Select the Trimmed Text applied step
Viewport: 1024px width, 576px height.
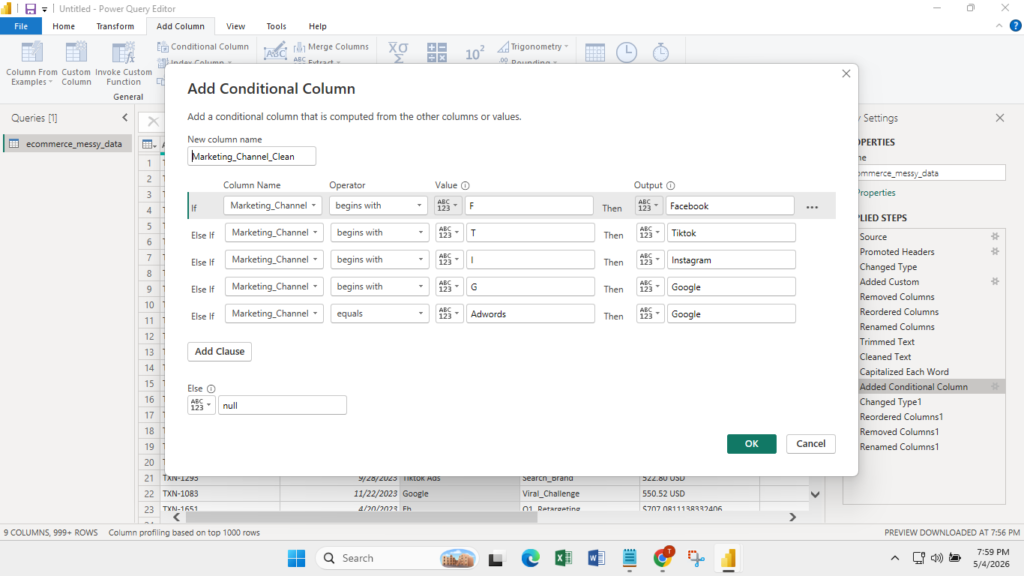pos(887,342)
